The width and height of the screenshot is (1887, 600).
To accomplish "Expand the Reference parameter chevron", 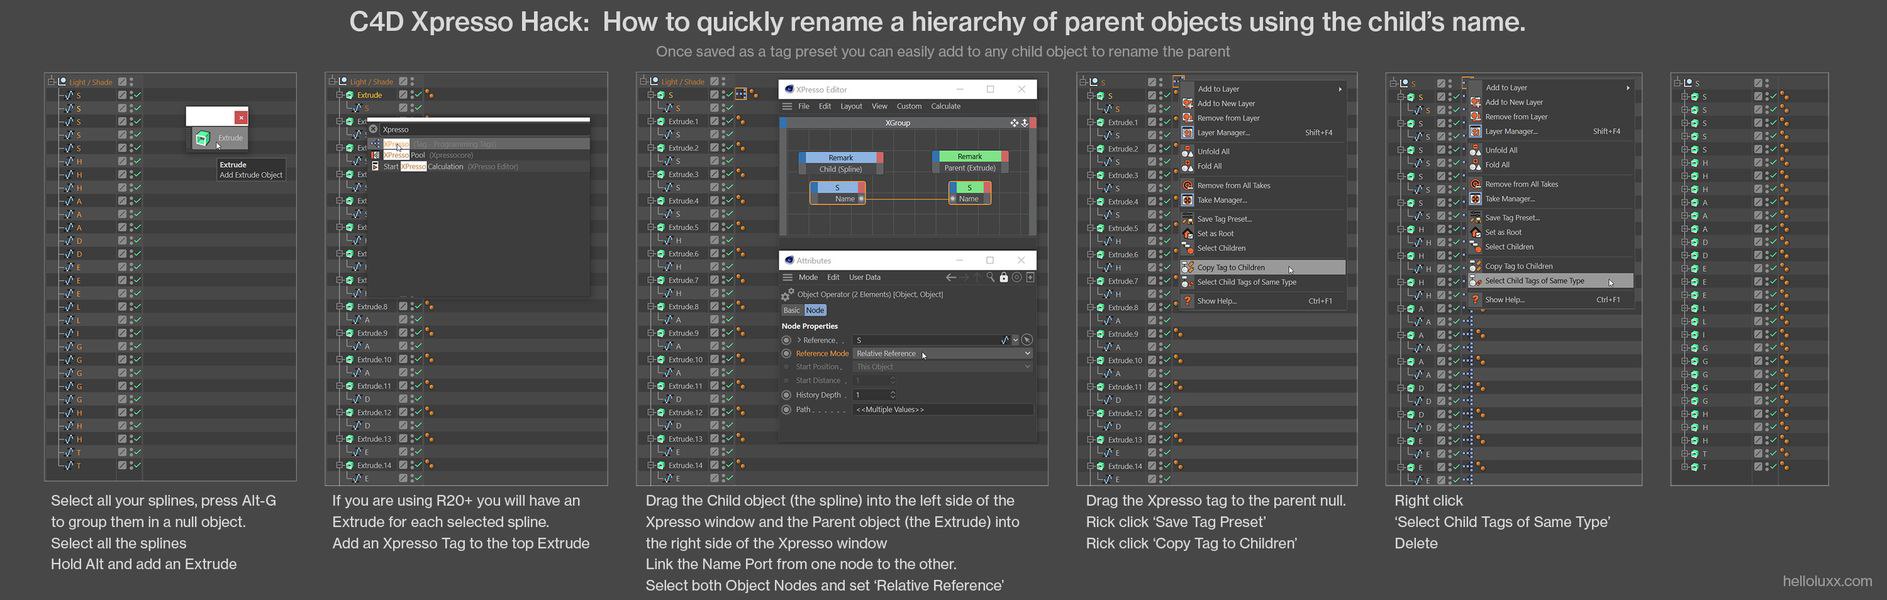I will click(799, 340).
